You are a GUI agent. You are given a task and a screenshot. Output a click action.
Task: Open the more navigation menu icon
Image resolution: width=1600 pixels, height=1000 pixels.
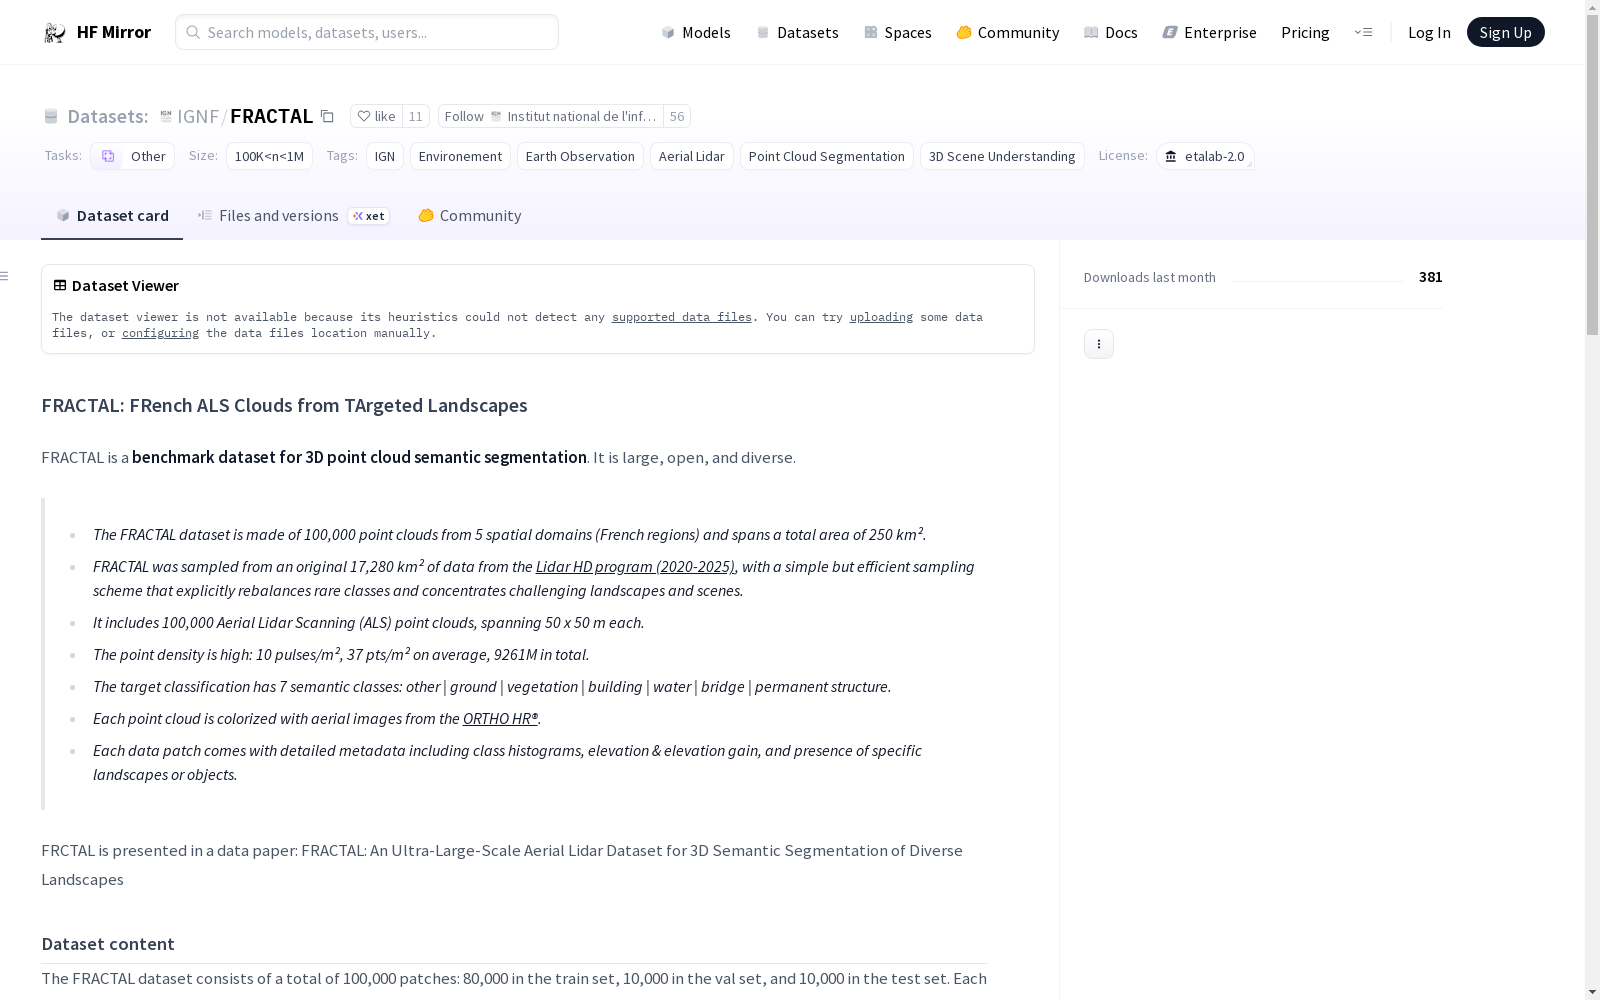pyautogui.click(x=1363, y=32)
